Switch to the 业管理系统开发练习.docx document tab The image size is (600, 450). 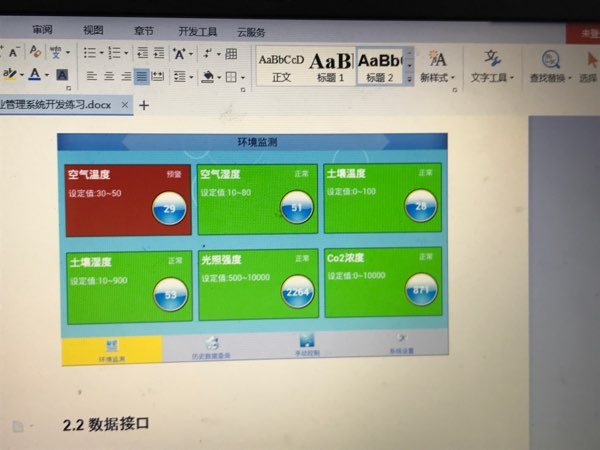(x=56, y=104)
